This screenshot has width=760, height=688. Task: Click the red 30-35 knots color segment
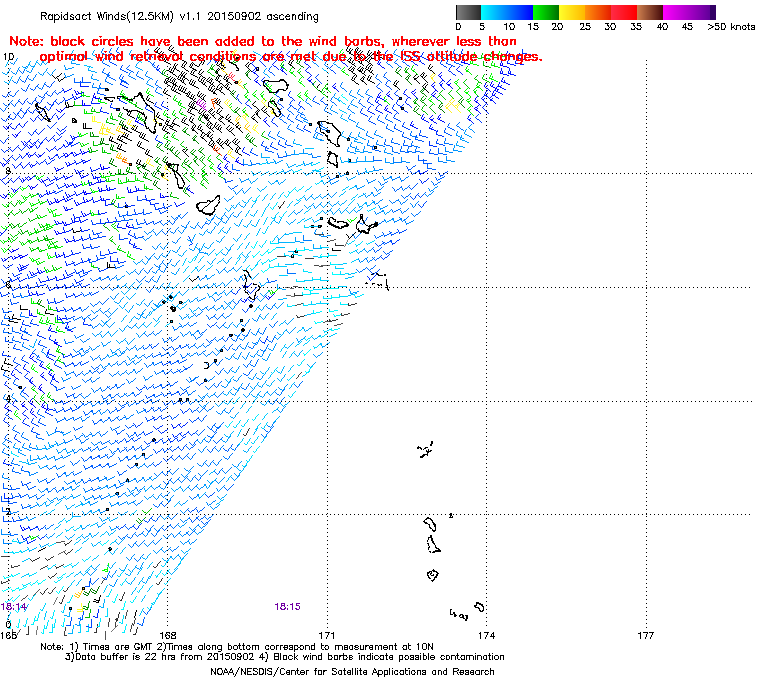click(x=624, y=12)
